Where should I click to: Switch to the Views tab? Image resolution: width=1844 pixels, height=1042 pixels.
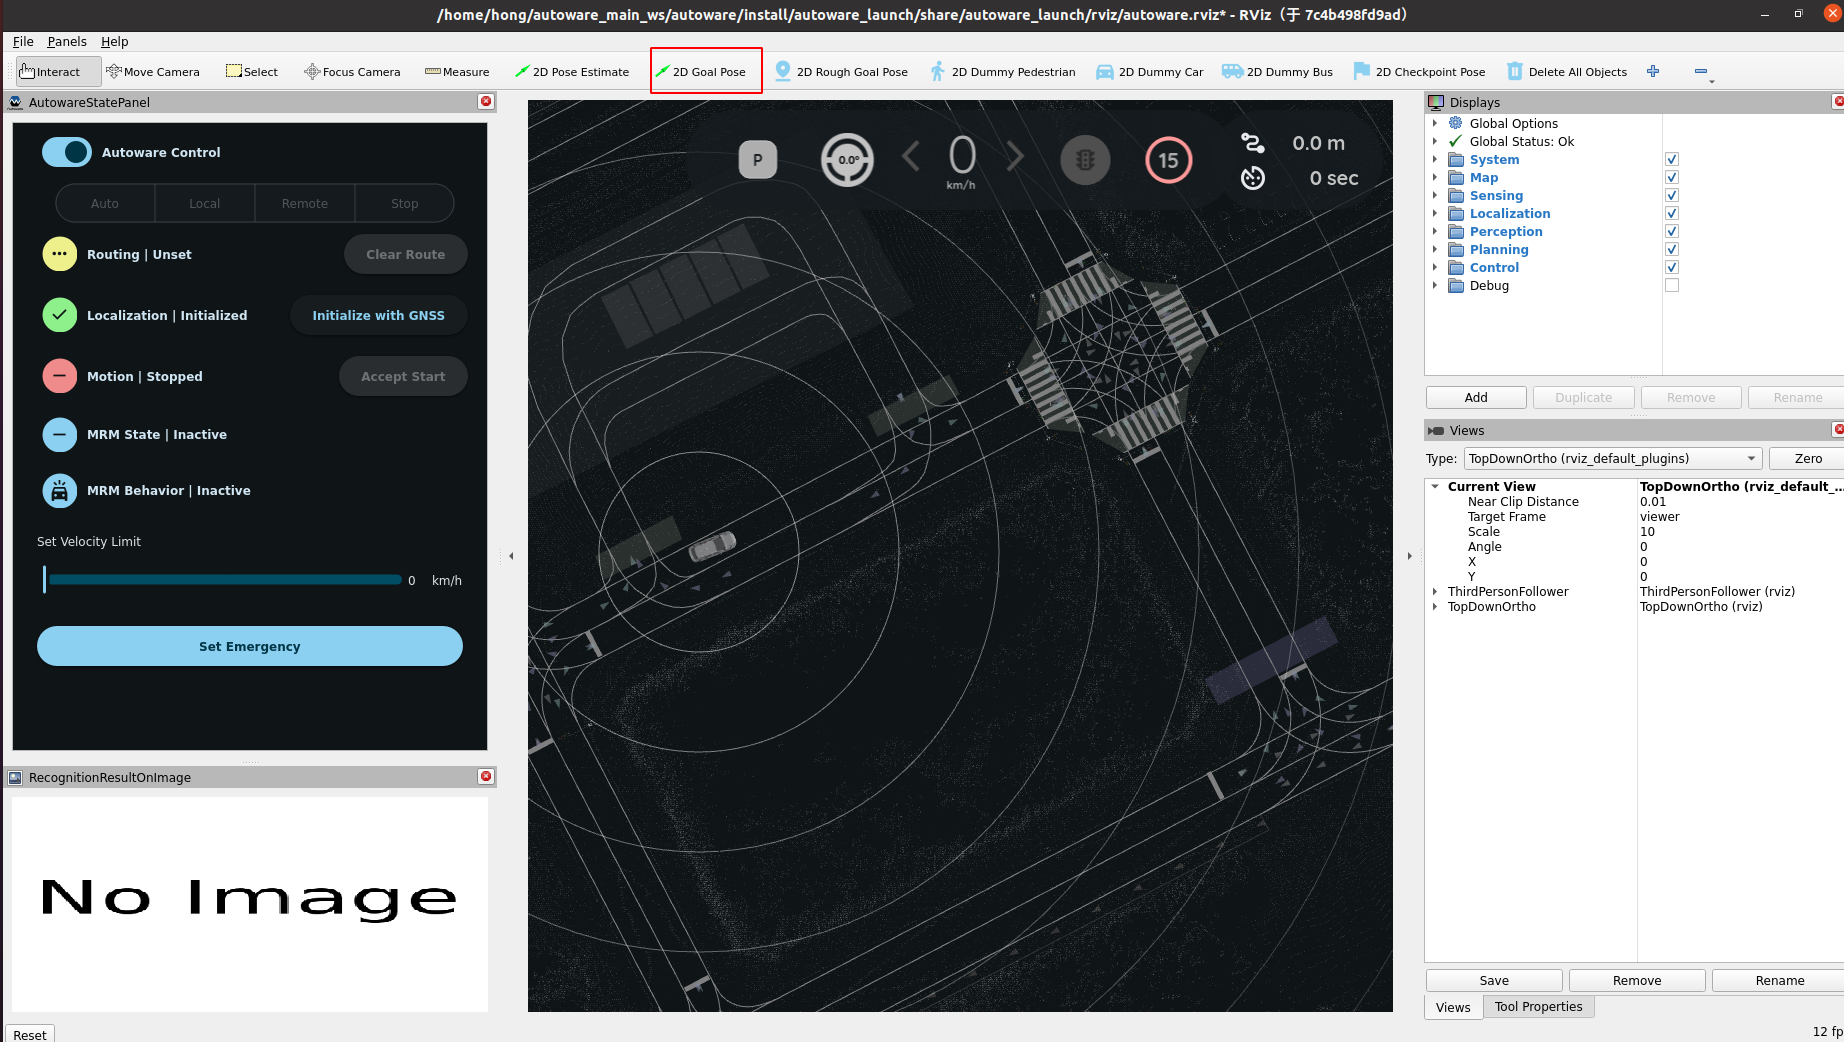[x=1453, y=1007]
